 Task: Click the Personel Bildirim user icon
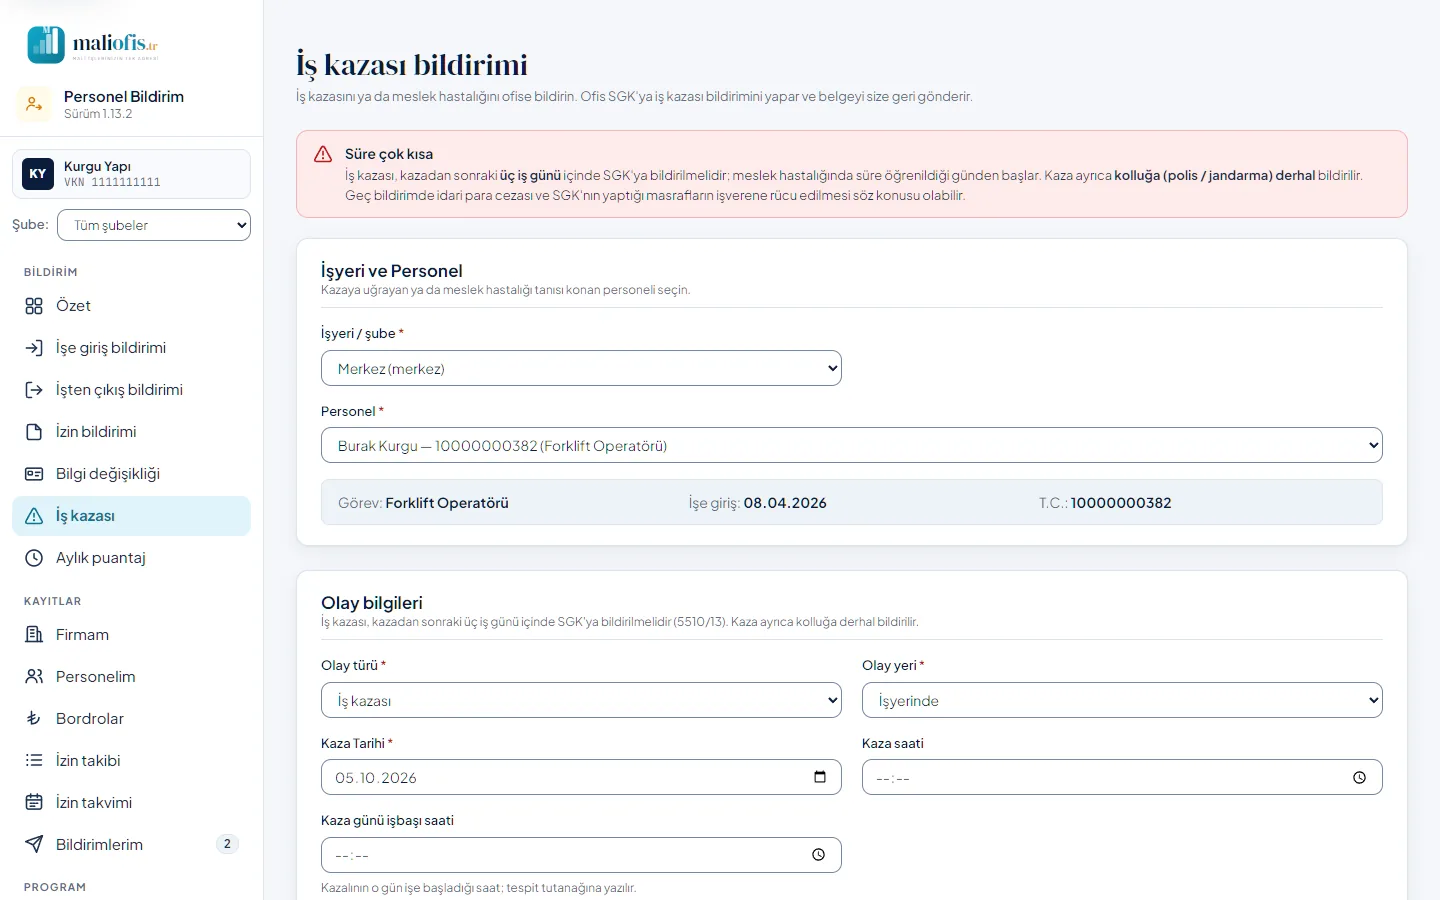pyautogui.click(x=34, y=104)
